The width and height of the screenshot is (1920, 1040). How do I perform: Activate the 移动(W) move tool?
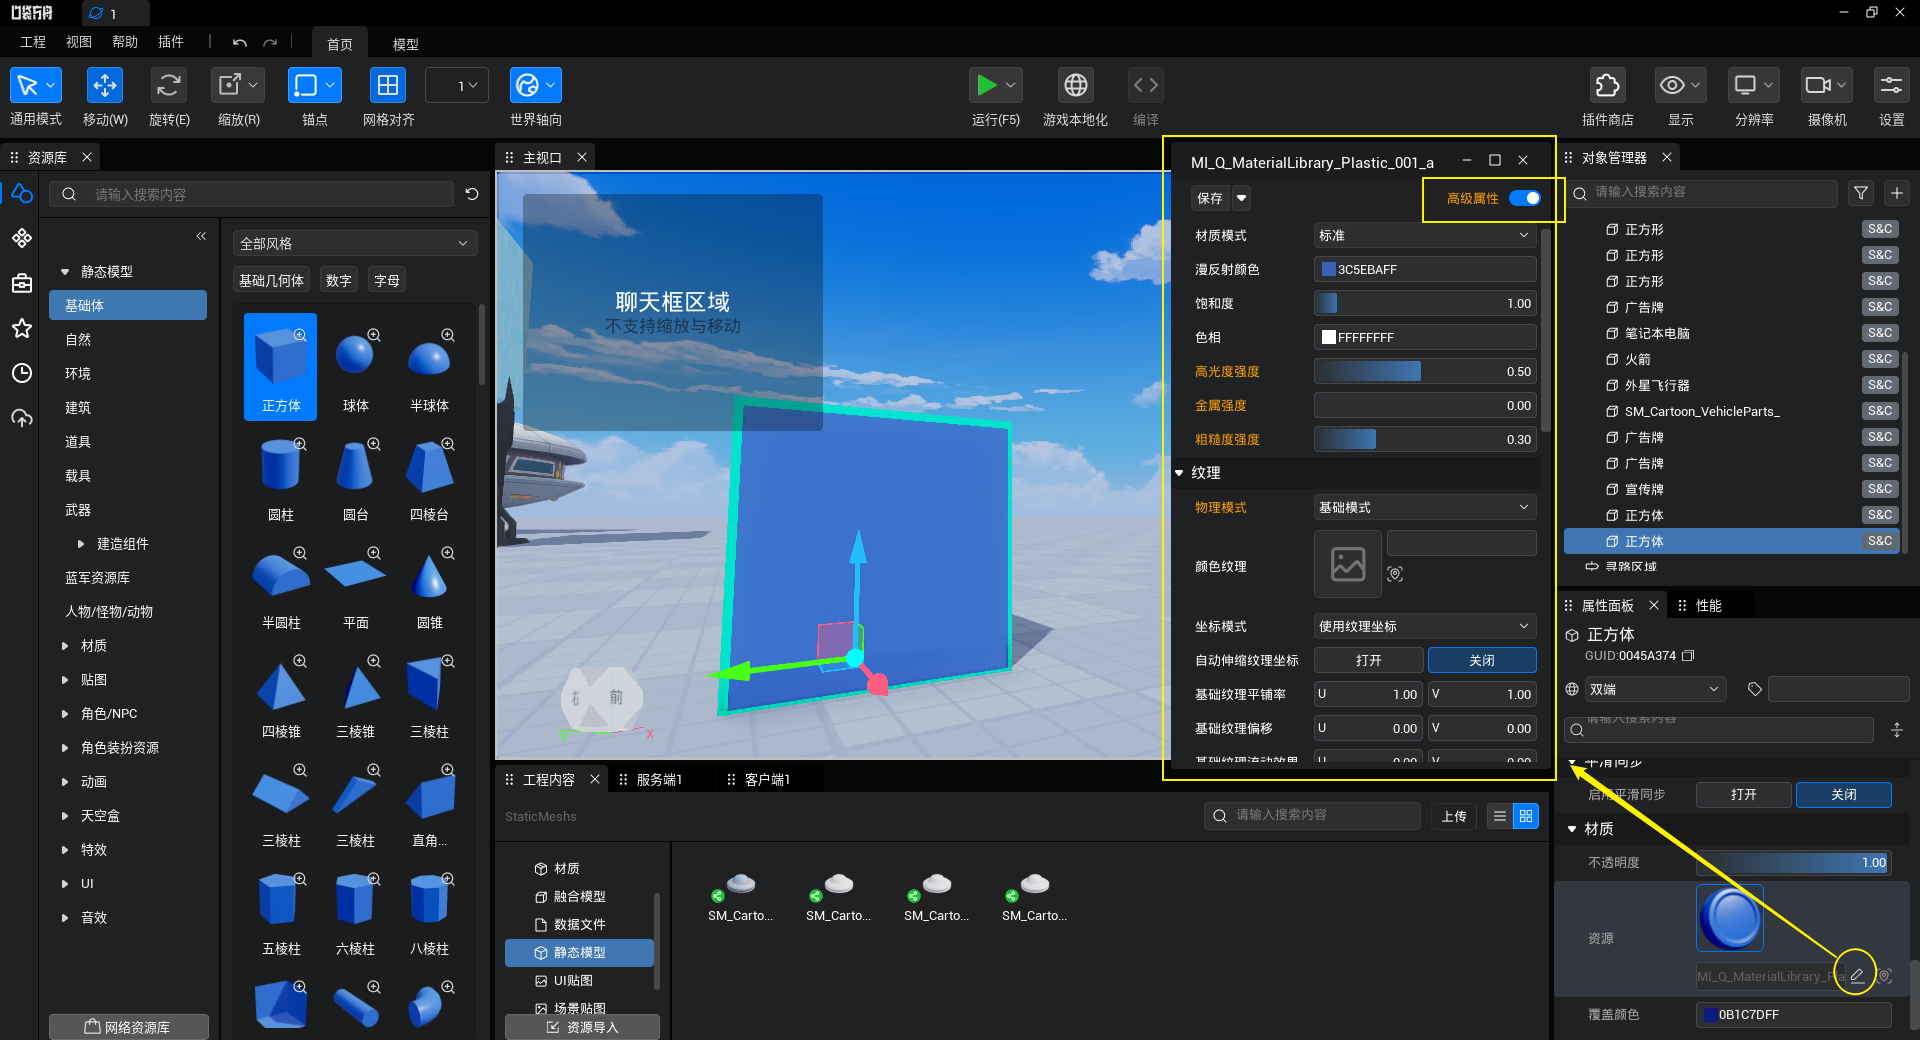(x=104, y=85)
